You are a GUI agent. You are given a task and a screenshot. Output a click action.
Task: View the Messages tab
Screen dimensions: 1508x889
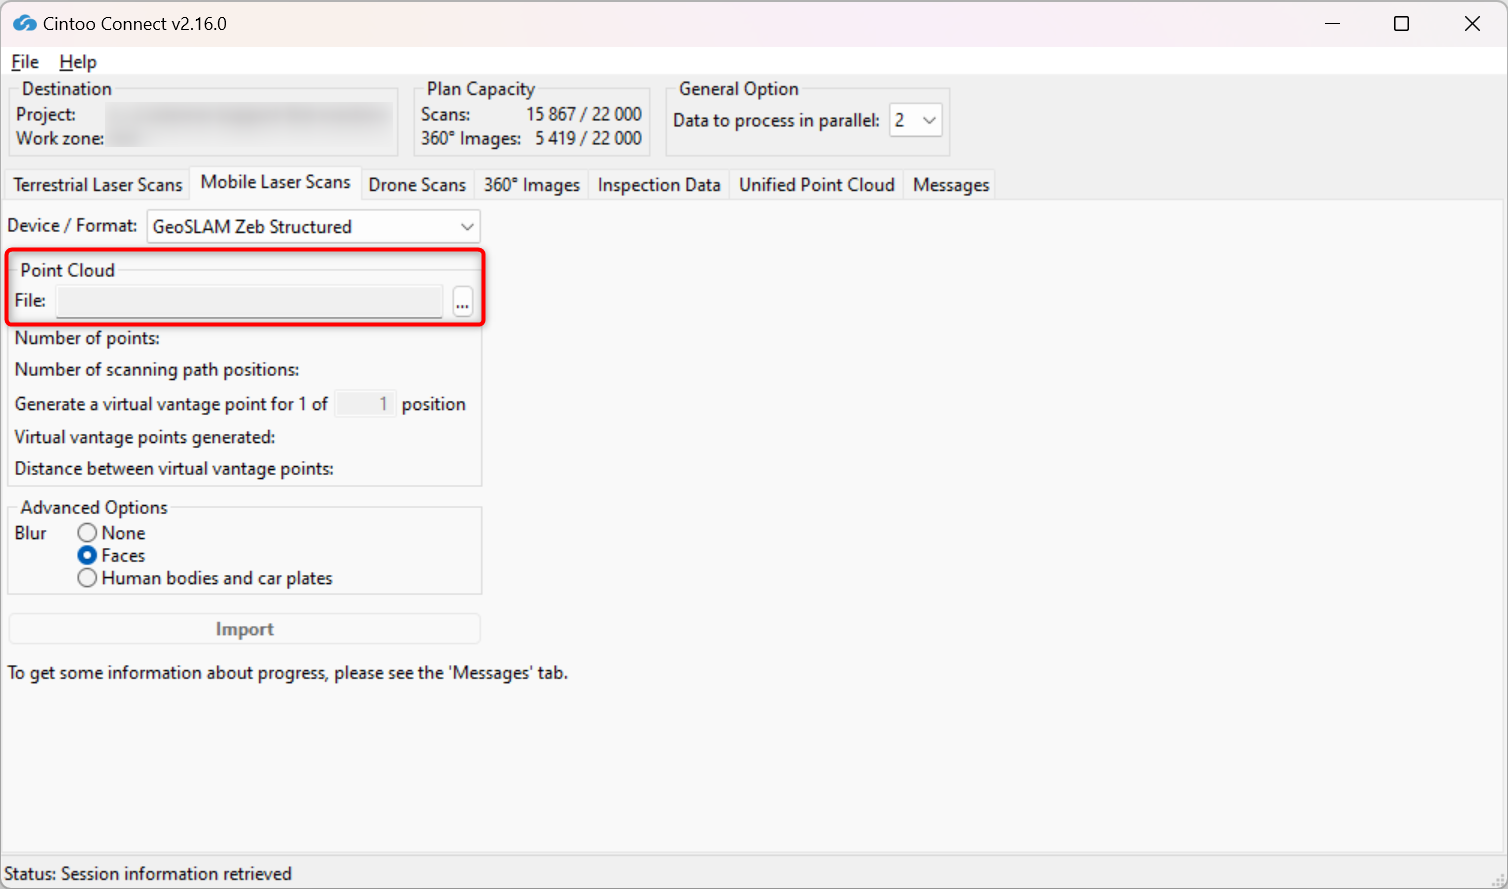(951, 185)
